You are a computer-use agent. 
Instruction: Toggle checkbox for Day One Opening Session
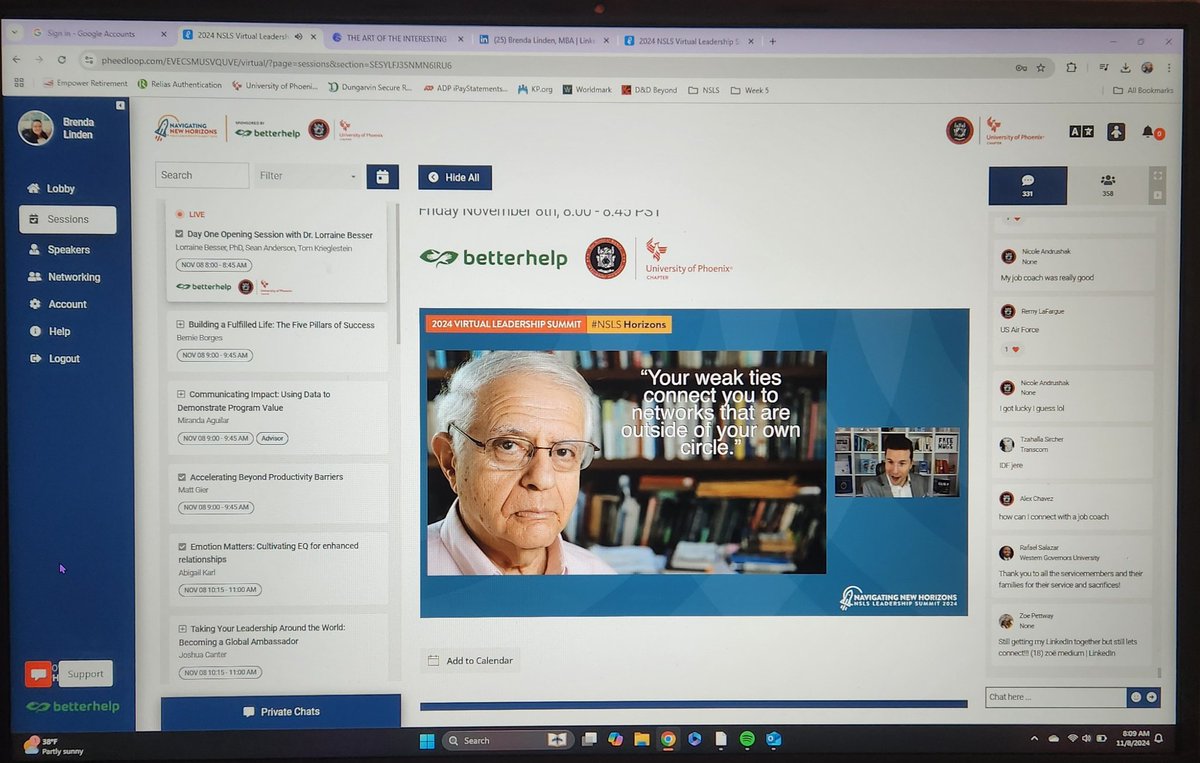pyautogui.click(x=179, y=234)
